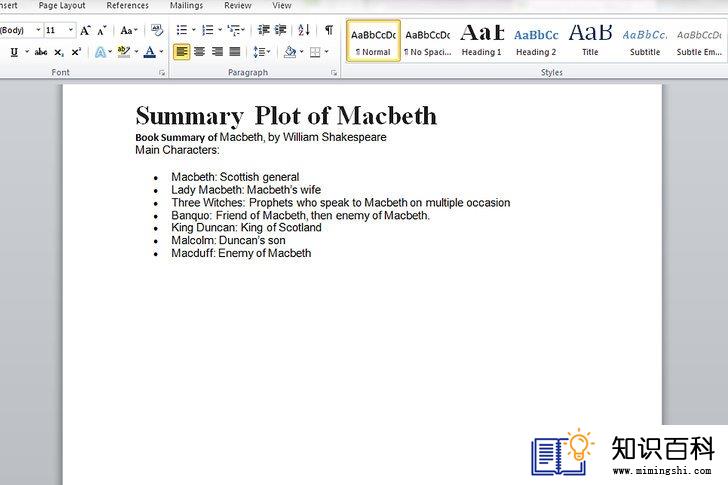The image size is (728, 485).
Task: Click the bullet 'Lady Macbeth: Macbeth's wife'
Action: point(246,190)
